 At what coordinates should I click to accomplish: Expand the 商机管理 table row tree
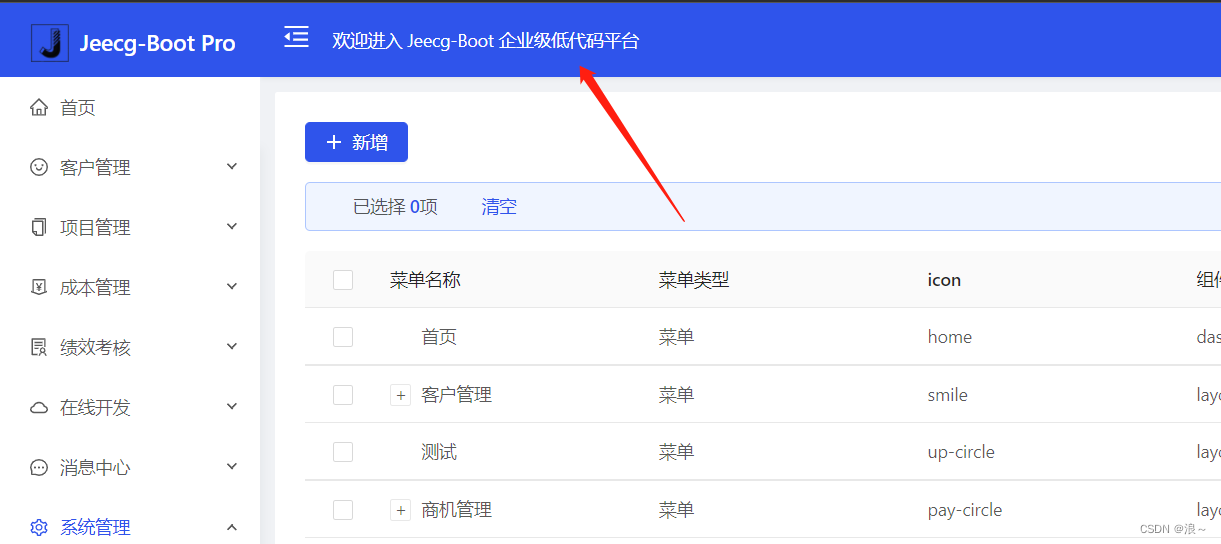[400, 510]
